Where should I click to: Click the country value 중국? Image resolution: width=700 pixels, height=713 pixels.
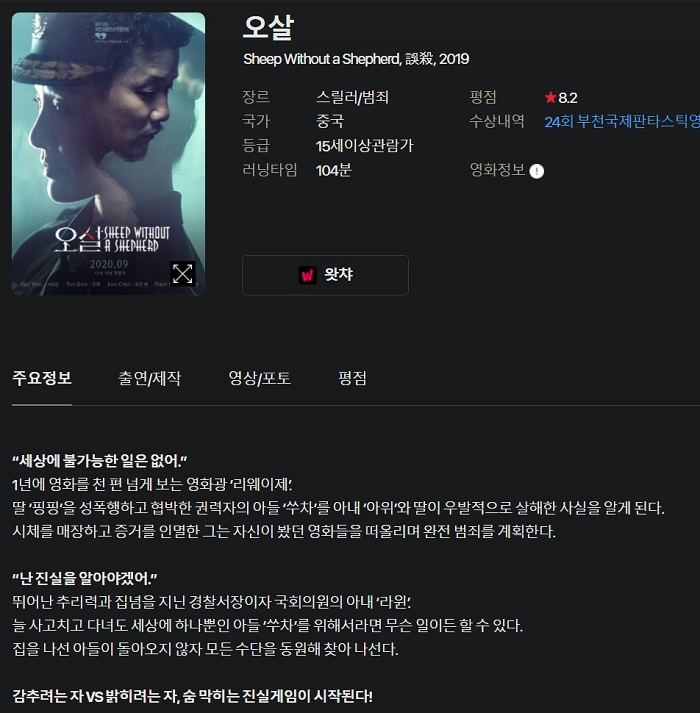pyautogui.click(x=330, y=121)
